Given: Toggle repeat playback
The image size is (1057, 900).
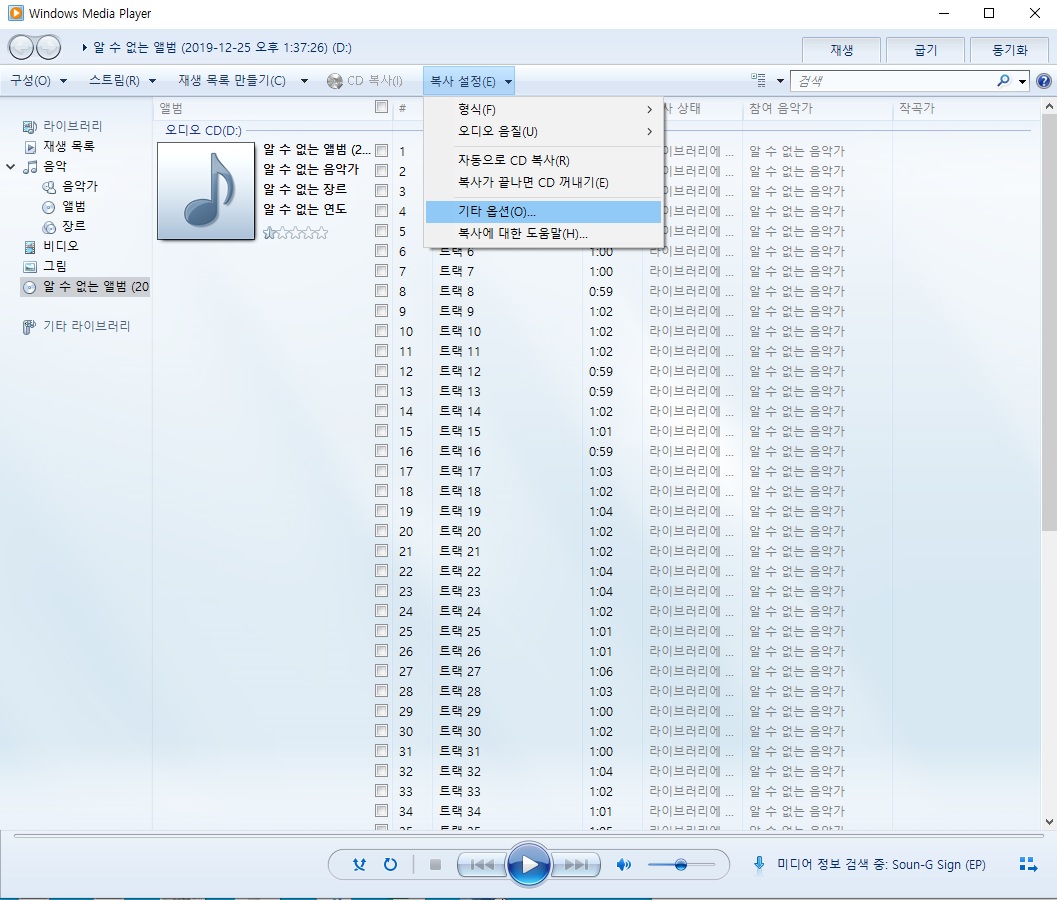Looking at the screenshot, I should coord(390,864).
